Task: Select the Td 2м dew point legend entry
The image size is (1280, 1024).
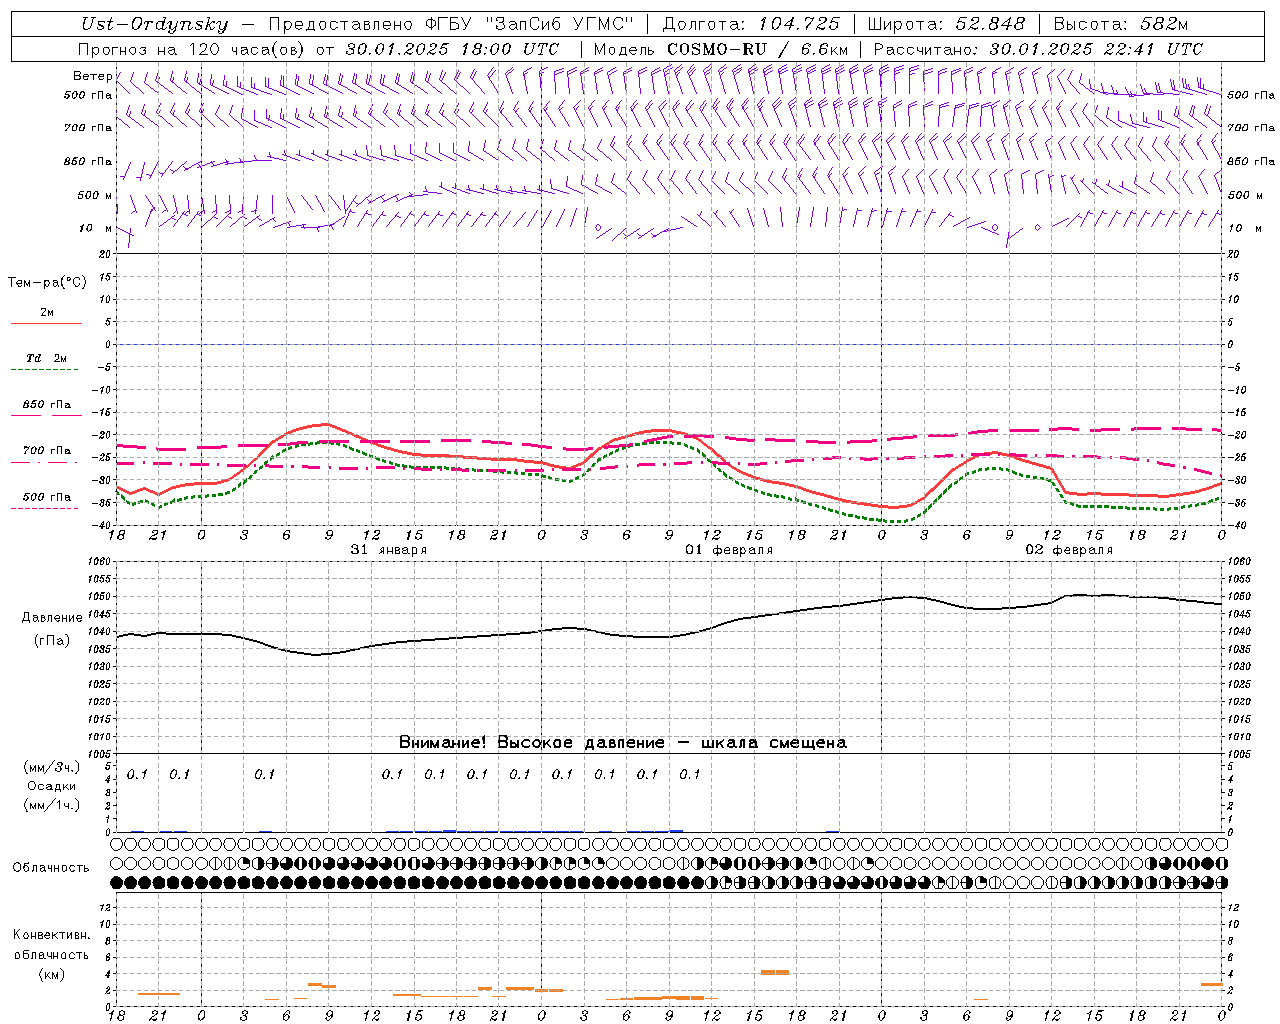Action: [46, 358]
